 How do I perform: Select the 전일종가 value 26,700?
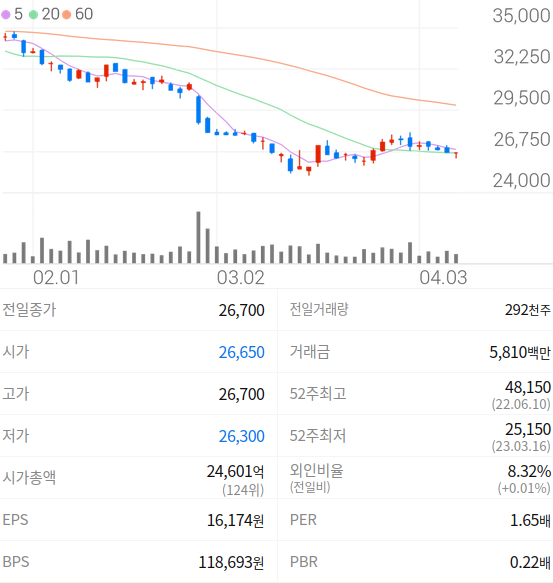241,310
